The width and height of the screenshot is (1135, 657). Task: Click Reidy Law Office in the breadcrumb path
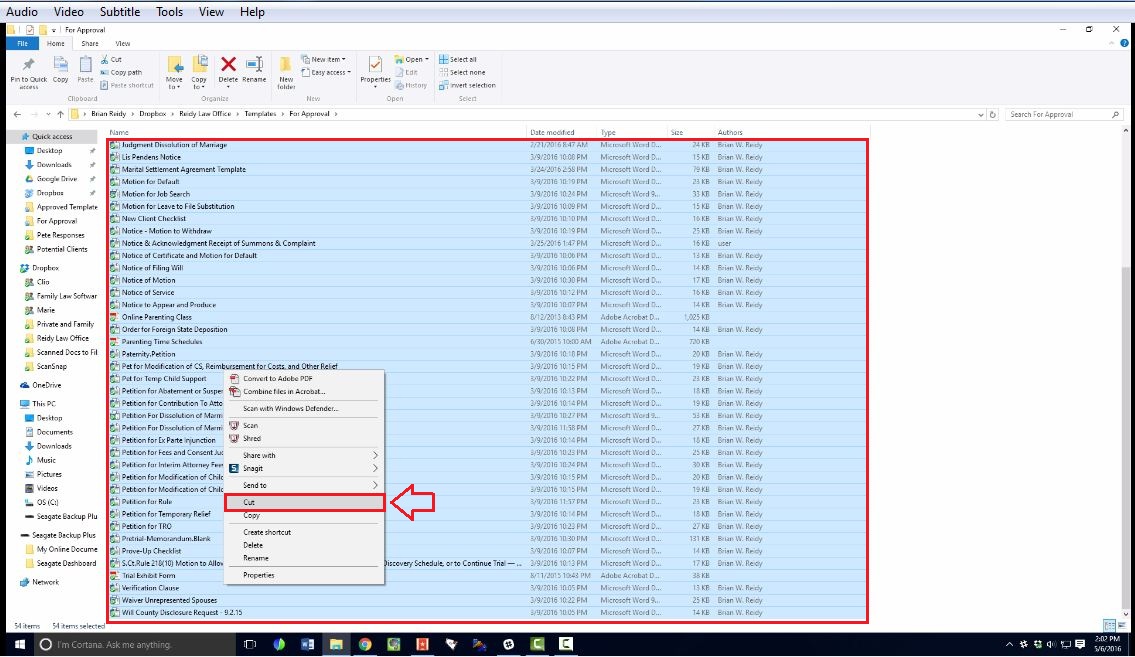[205, 114]
